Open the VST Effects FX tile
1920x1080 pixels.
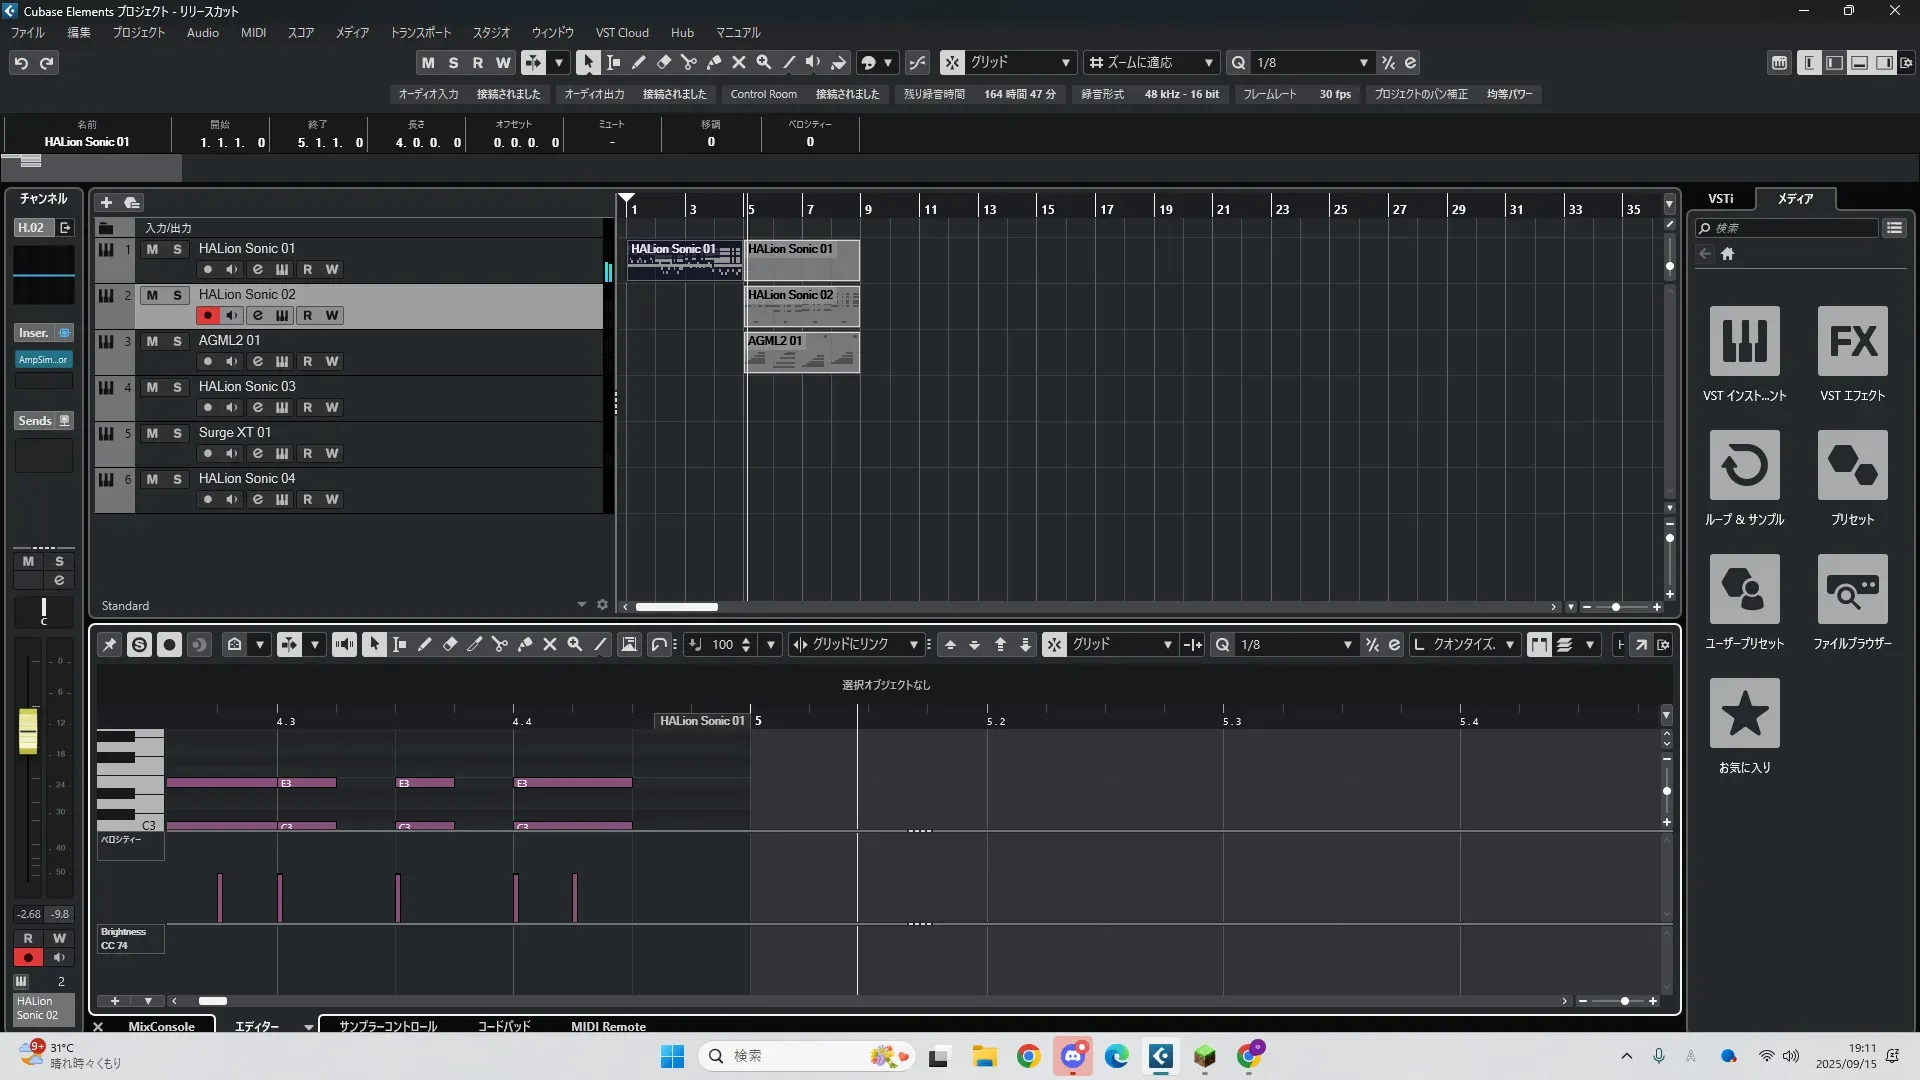tap(1852, 341)
